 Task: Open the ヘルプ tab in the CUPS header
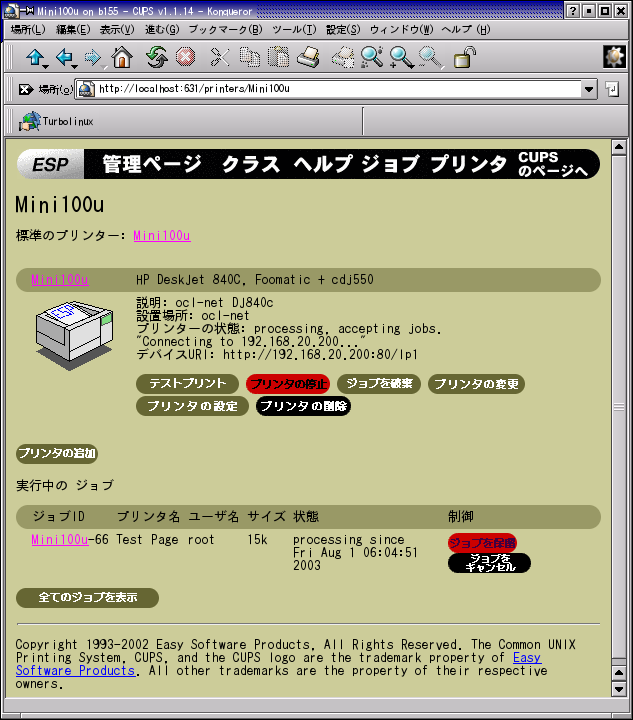pos(323,164)
